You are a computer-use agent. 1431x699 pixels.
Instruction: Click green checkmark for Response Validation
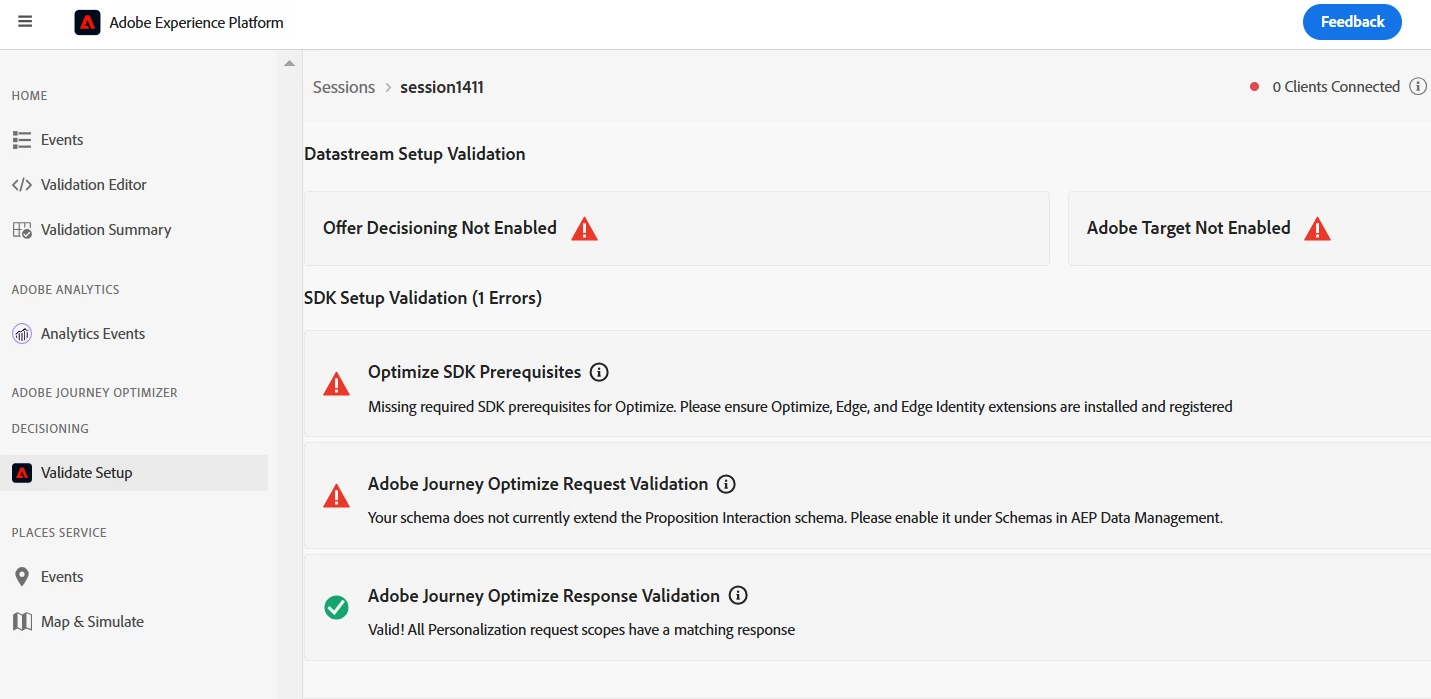[337, 607]
